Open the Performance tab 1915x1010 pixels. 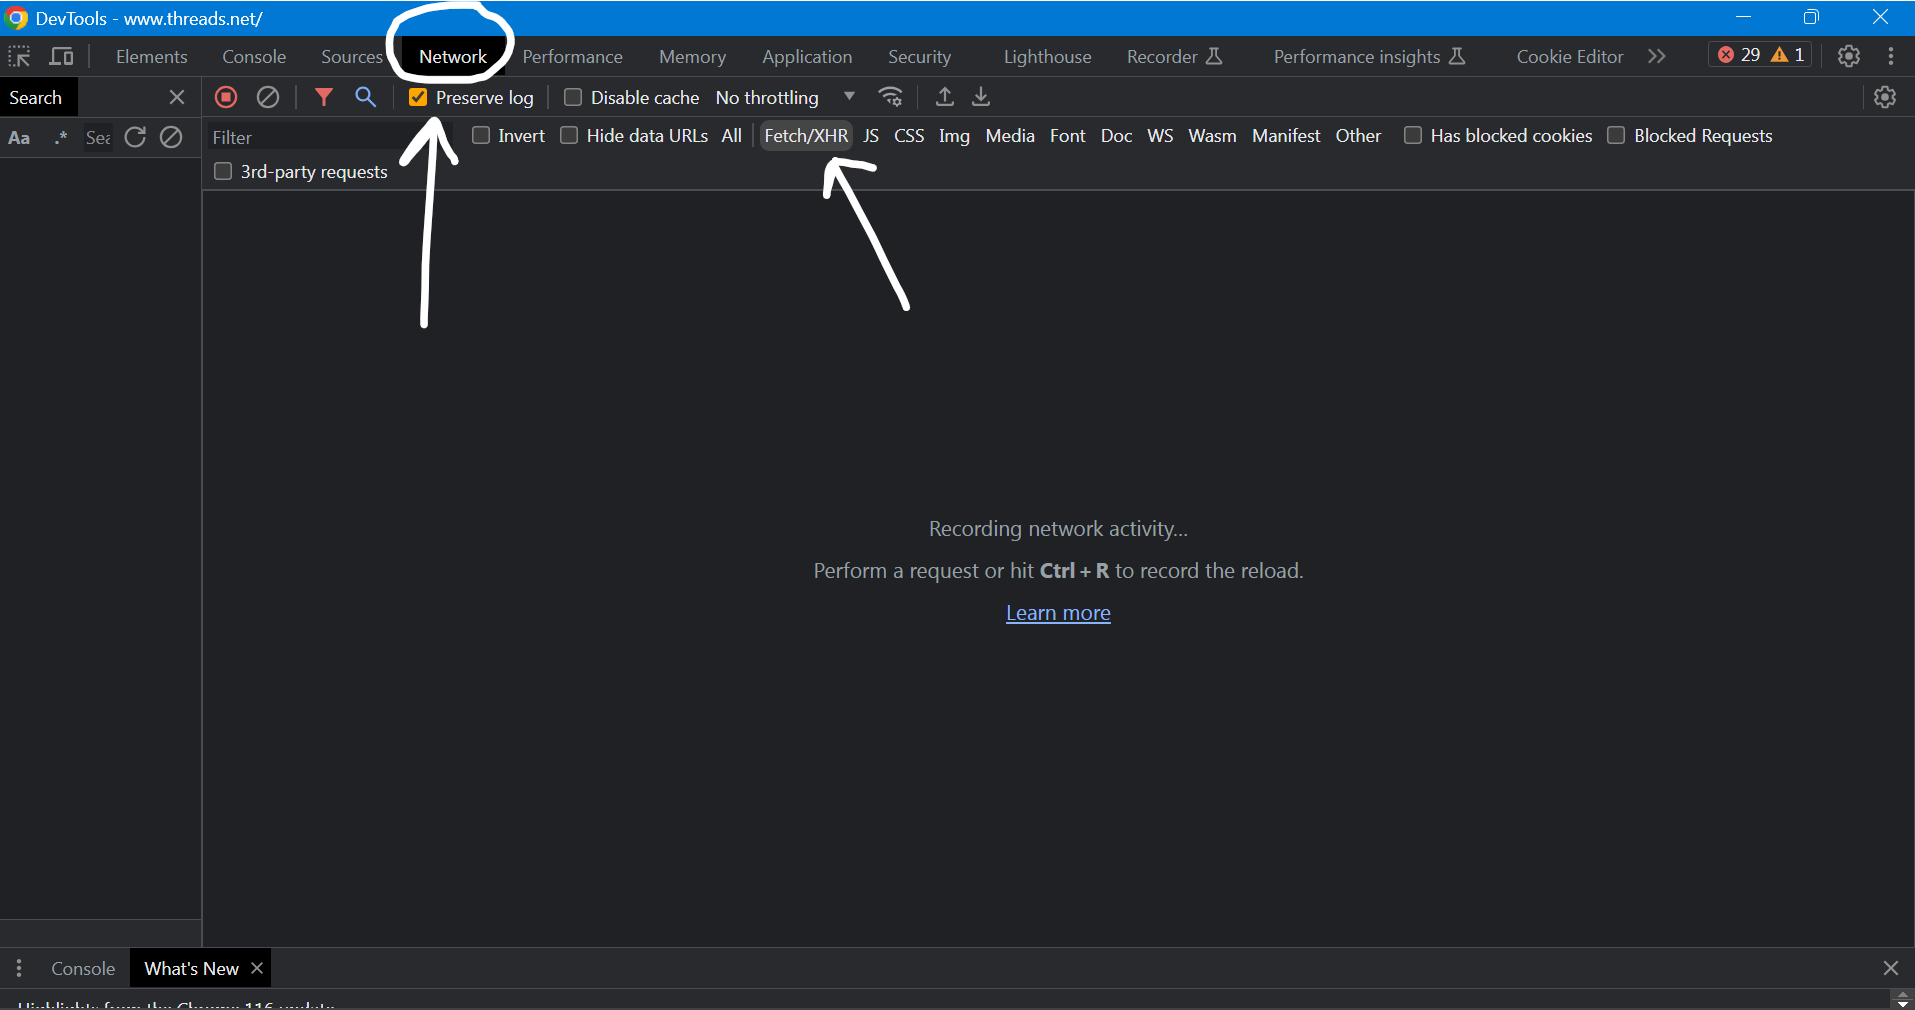[x=572, y=56]
